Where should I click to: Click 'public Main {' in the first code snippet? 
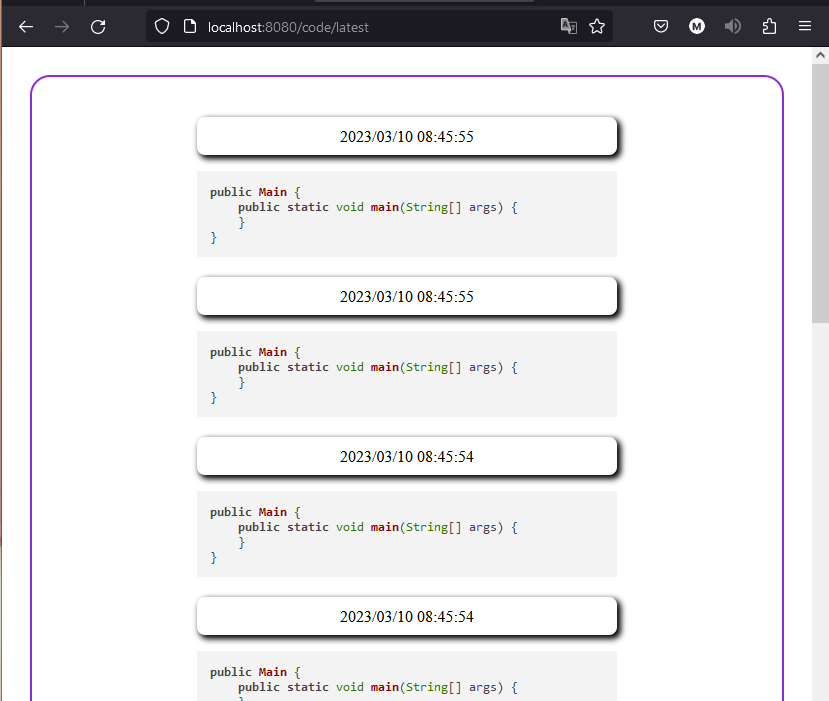tap(255, 192)
